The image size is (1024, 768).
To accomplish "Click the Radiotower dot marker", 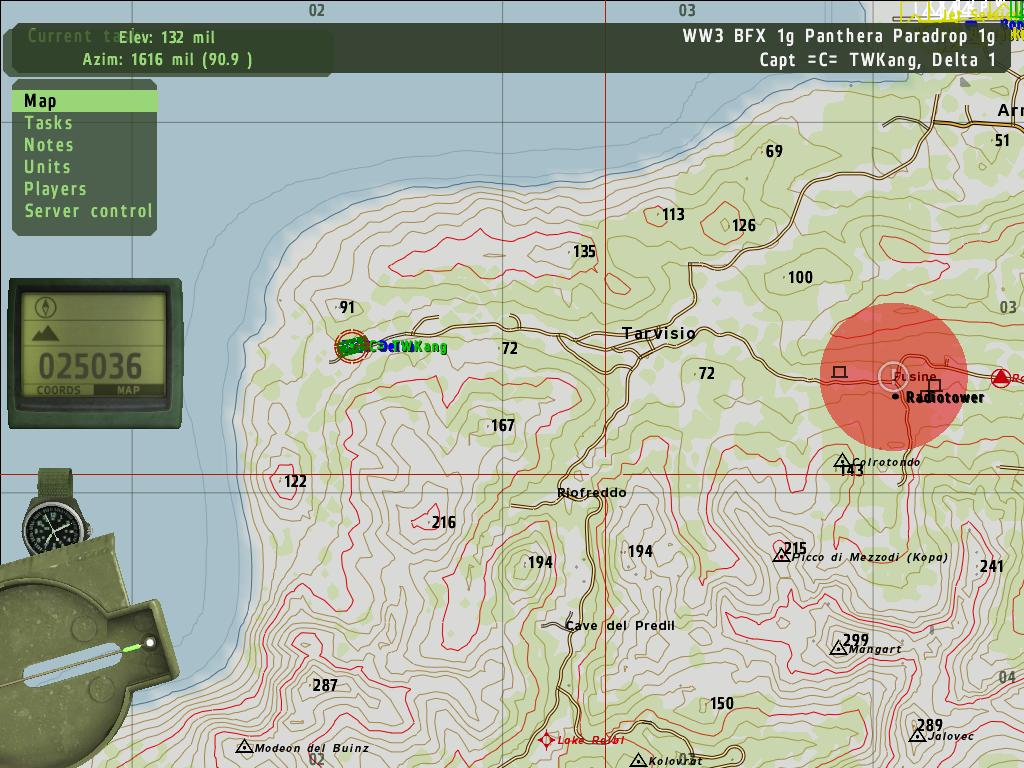I will (895, 397).
